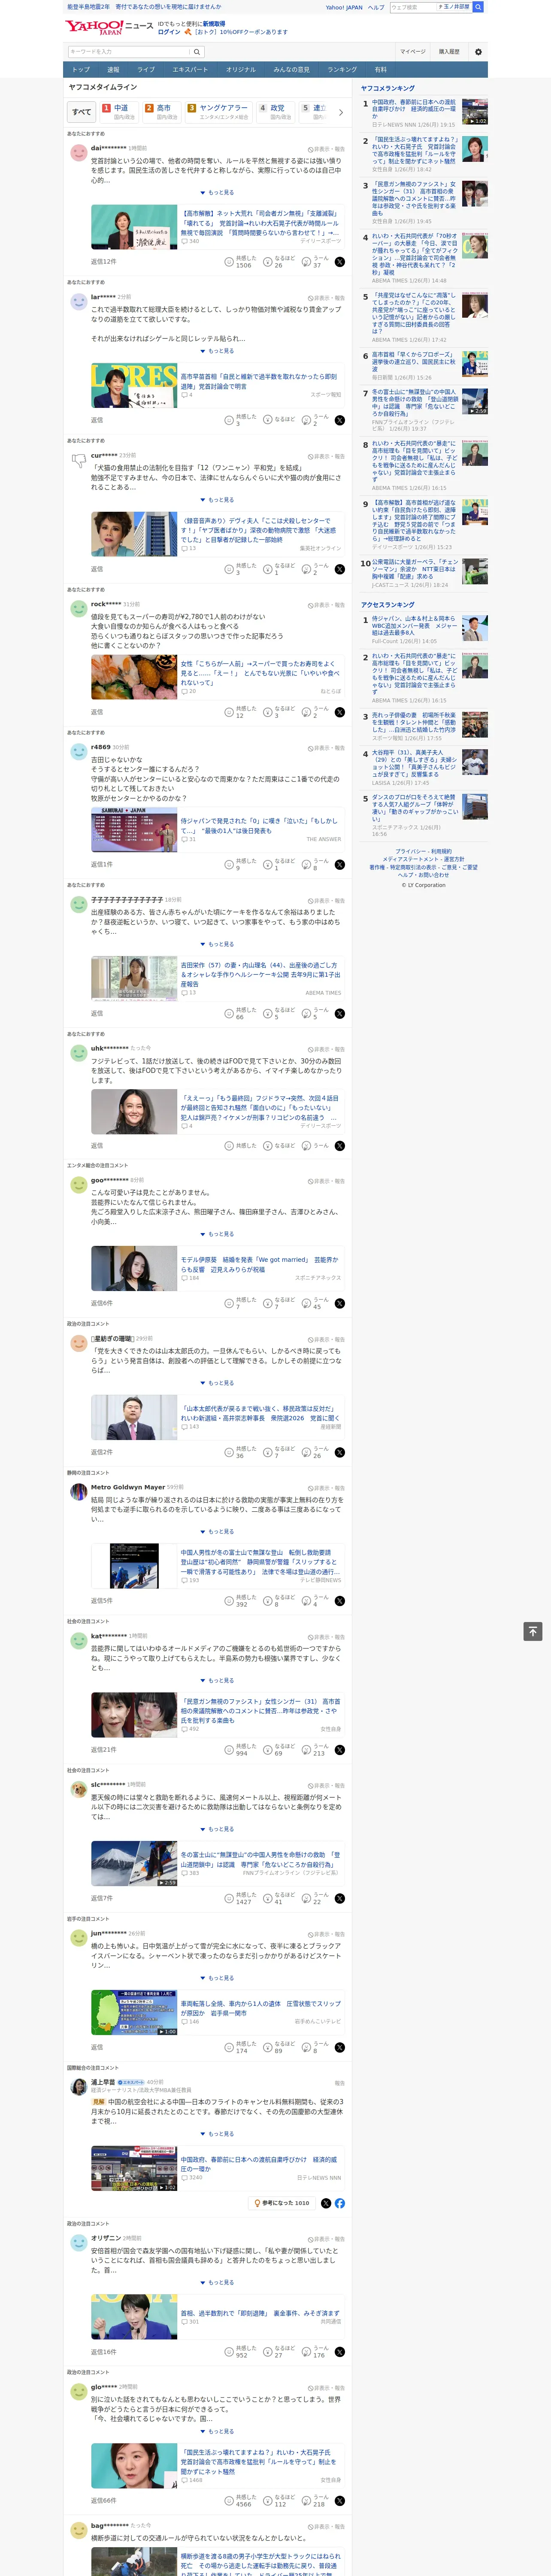Open the 購入履歴 link
The image size is (551, 2576).
(449, 52)
